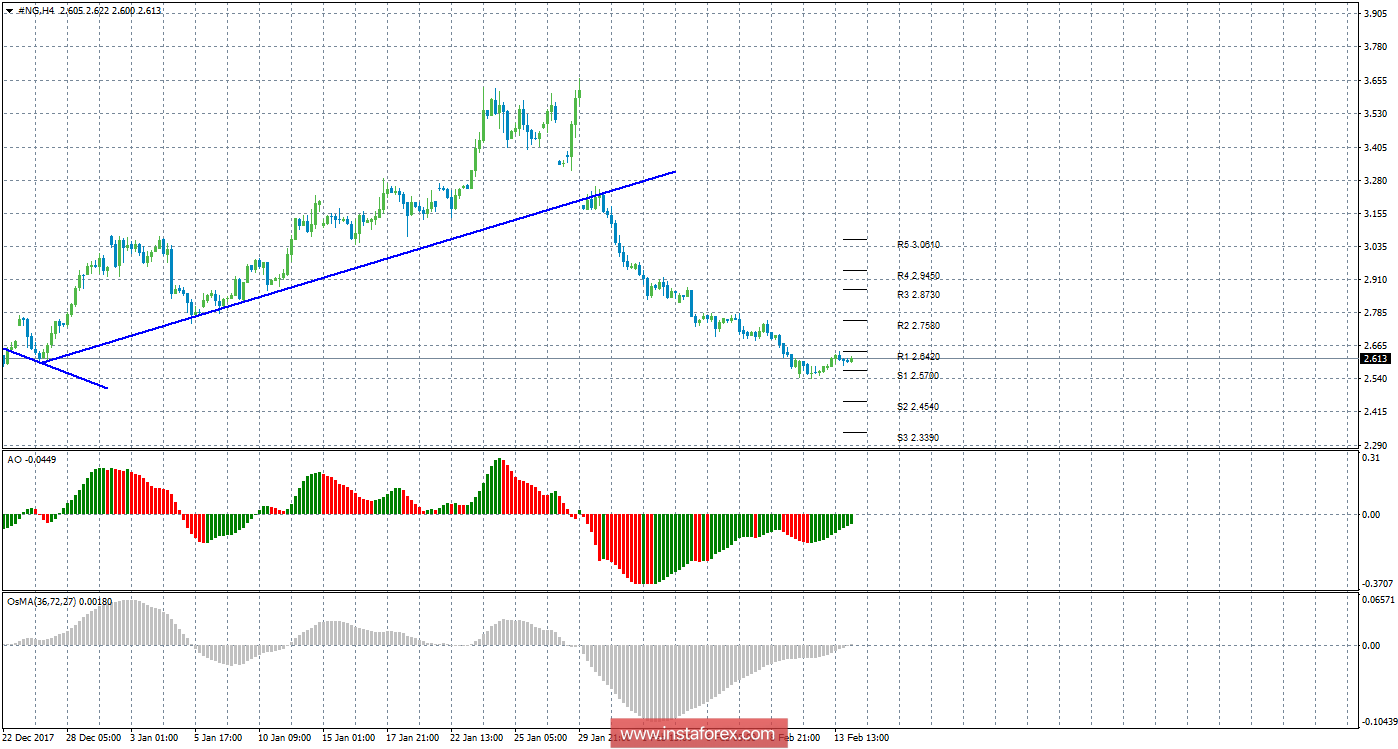
Task: Select the R5 3.0610 pivot level label
Action: pos(918,244)
